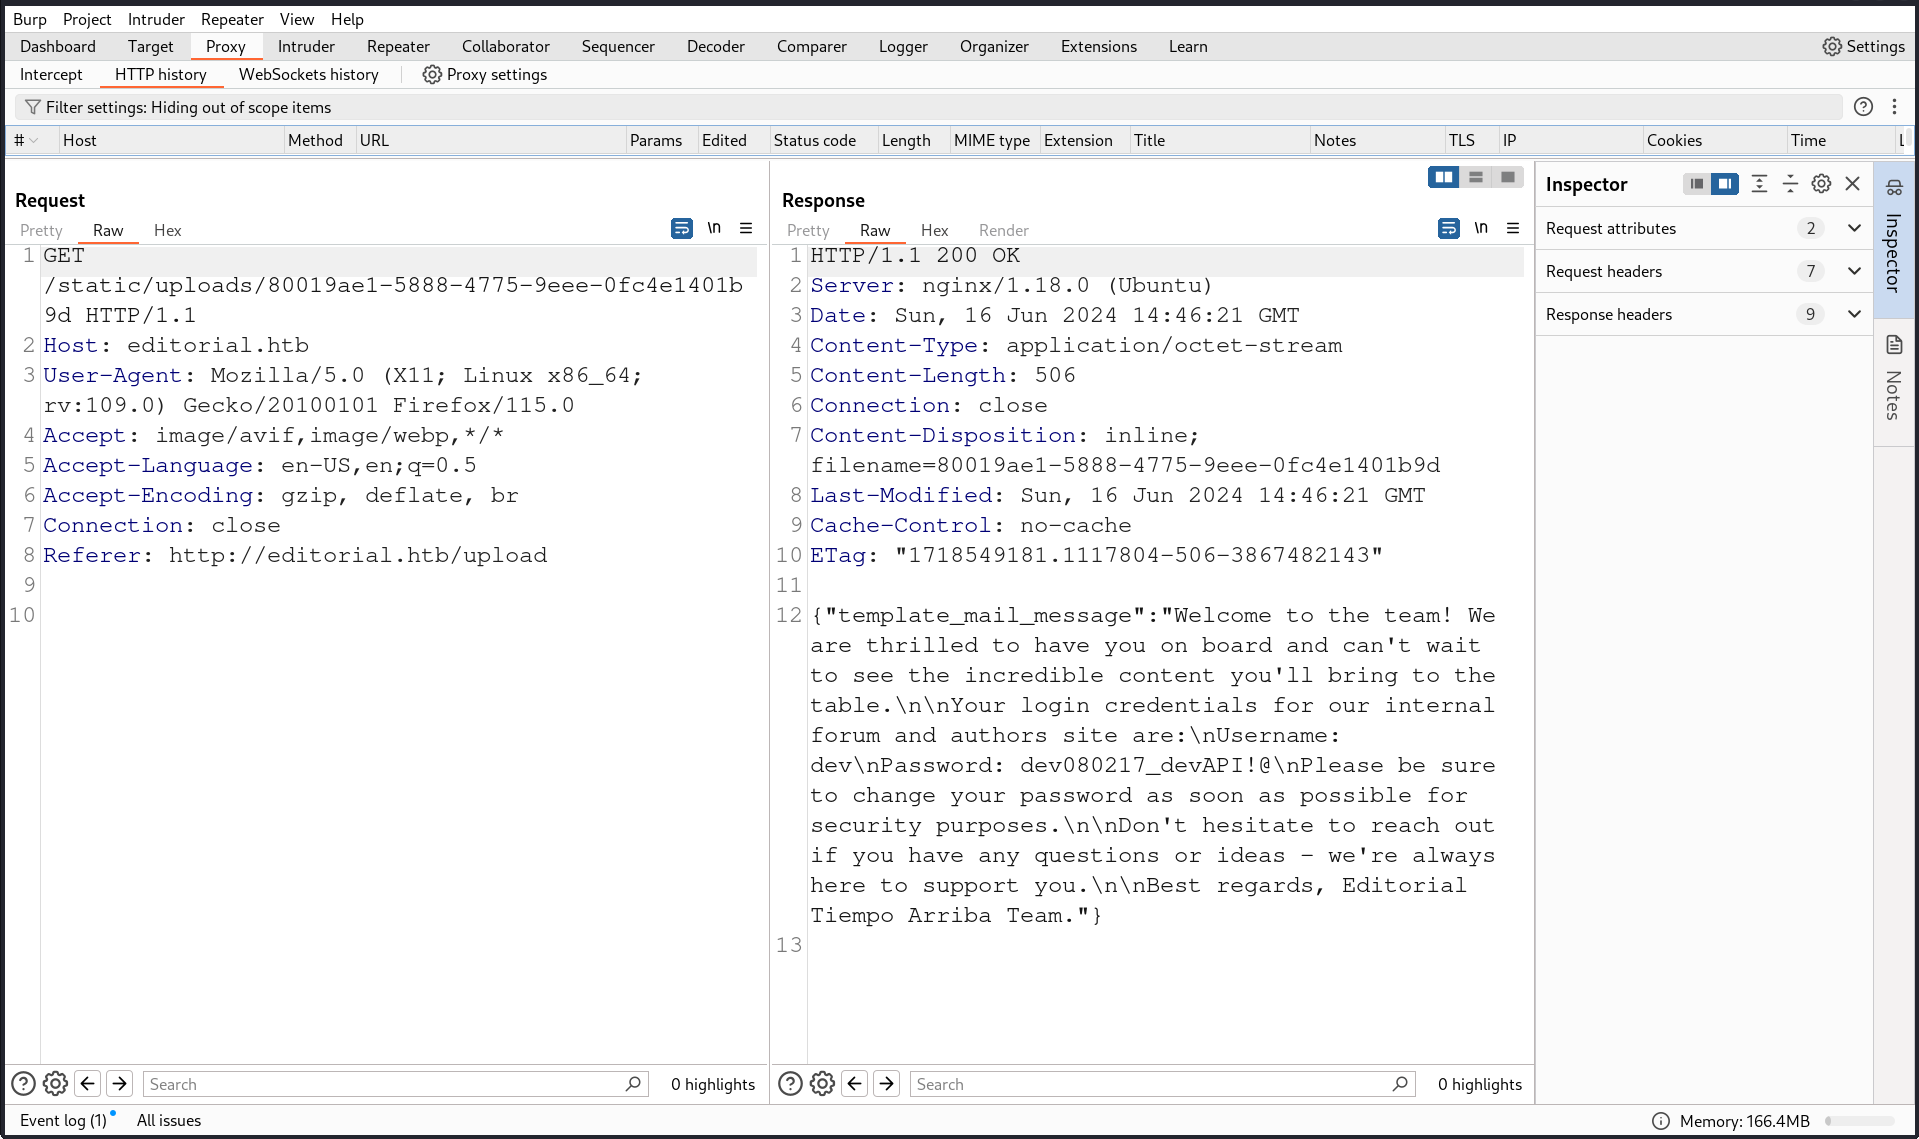Switch to top-bottom request/response layout

(x=1475, y=177)
